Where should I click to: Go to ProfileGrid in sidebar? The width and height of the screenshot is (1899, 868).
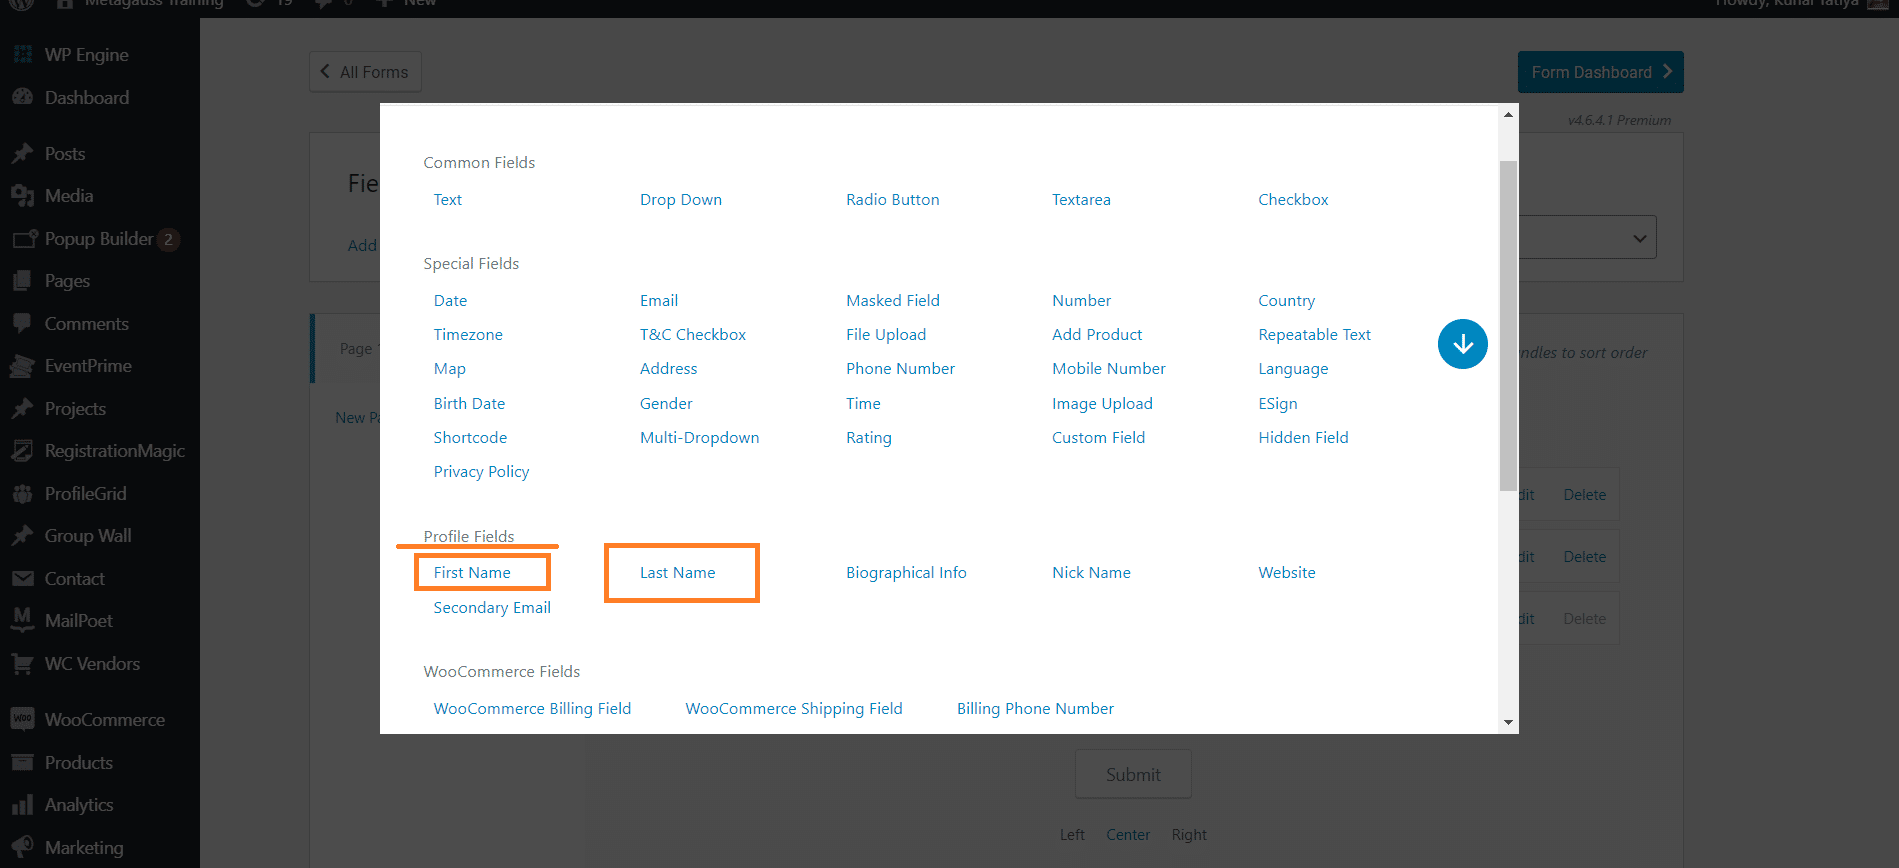click(x=85, y=494)
